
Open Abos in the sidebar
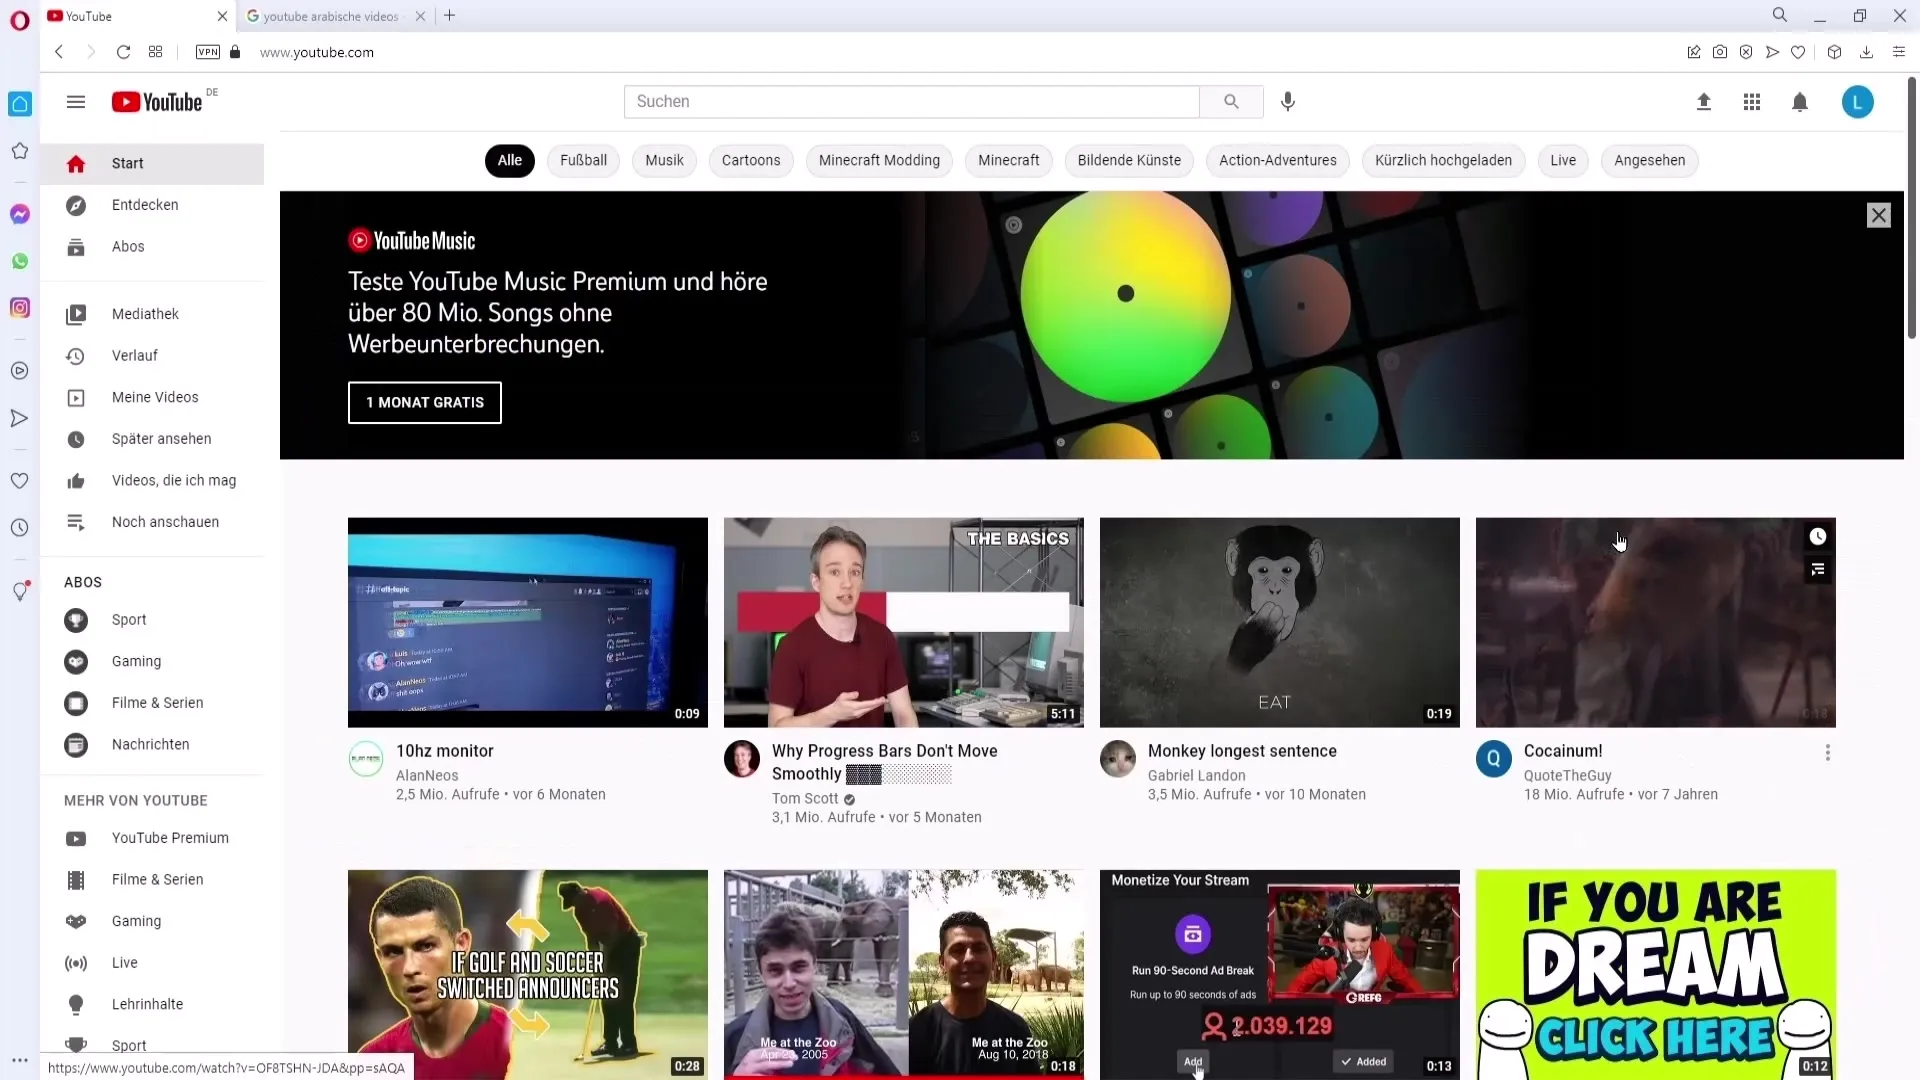click(x=152, y=247)
